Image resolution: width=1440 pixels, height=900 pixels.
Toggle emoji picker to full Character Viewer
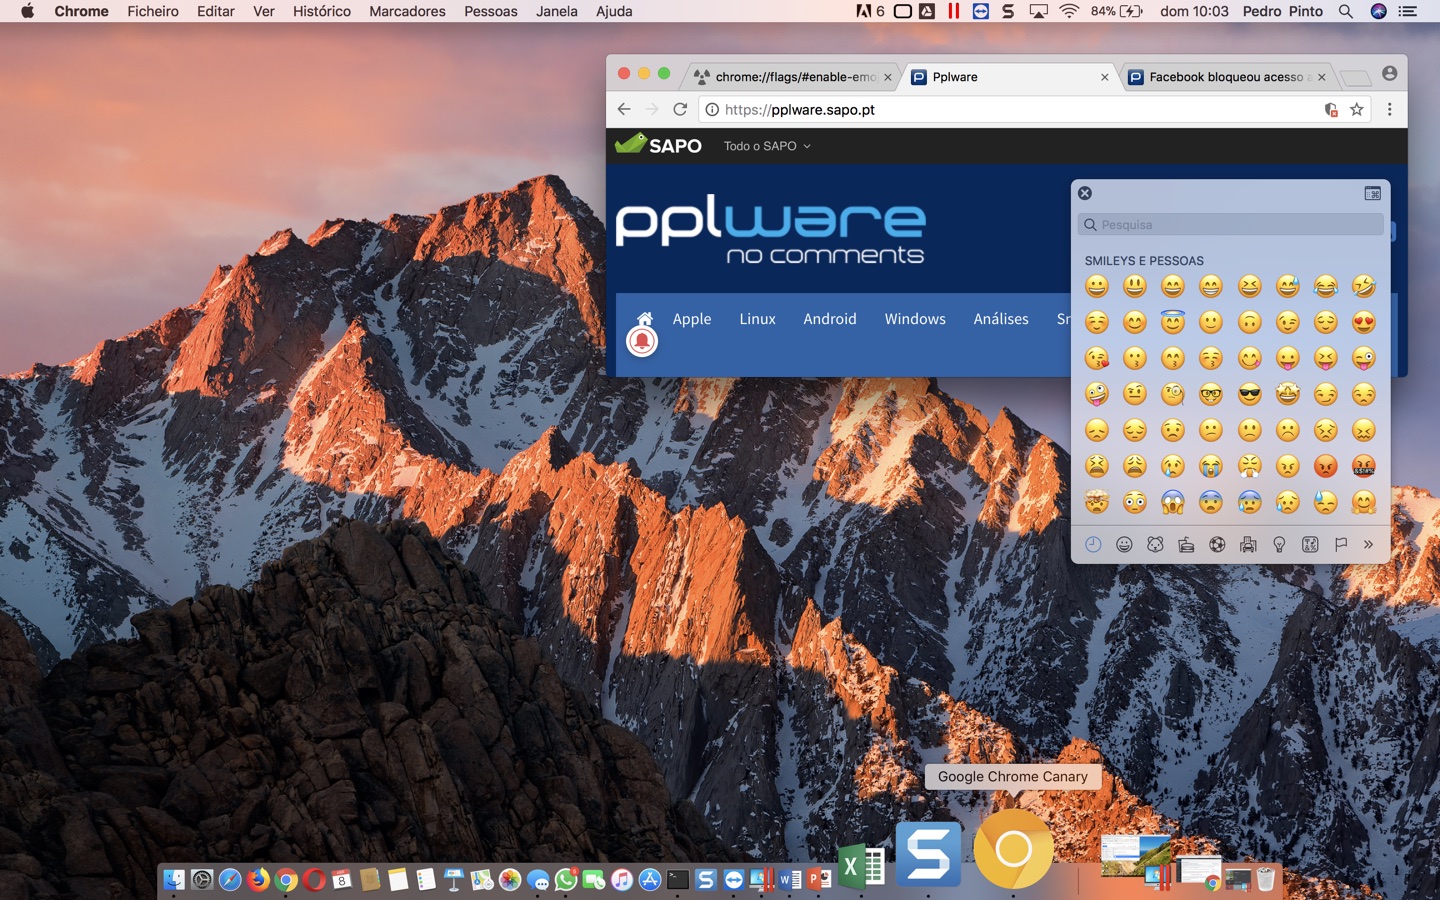pos(1372,193)
